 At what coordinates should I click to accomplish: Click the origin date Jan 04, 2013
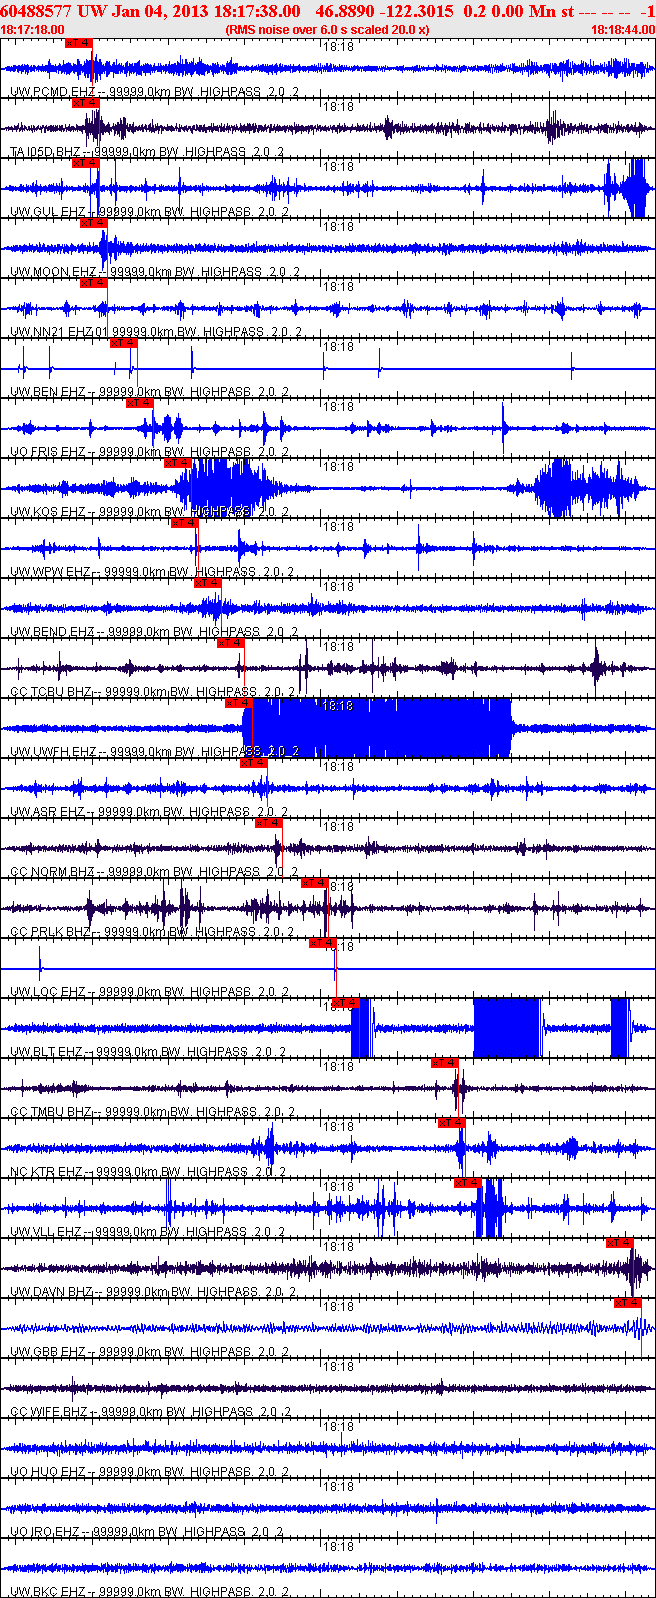pyautogui.click(x=160, y=11)
